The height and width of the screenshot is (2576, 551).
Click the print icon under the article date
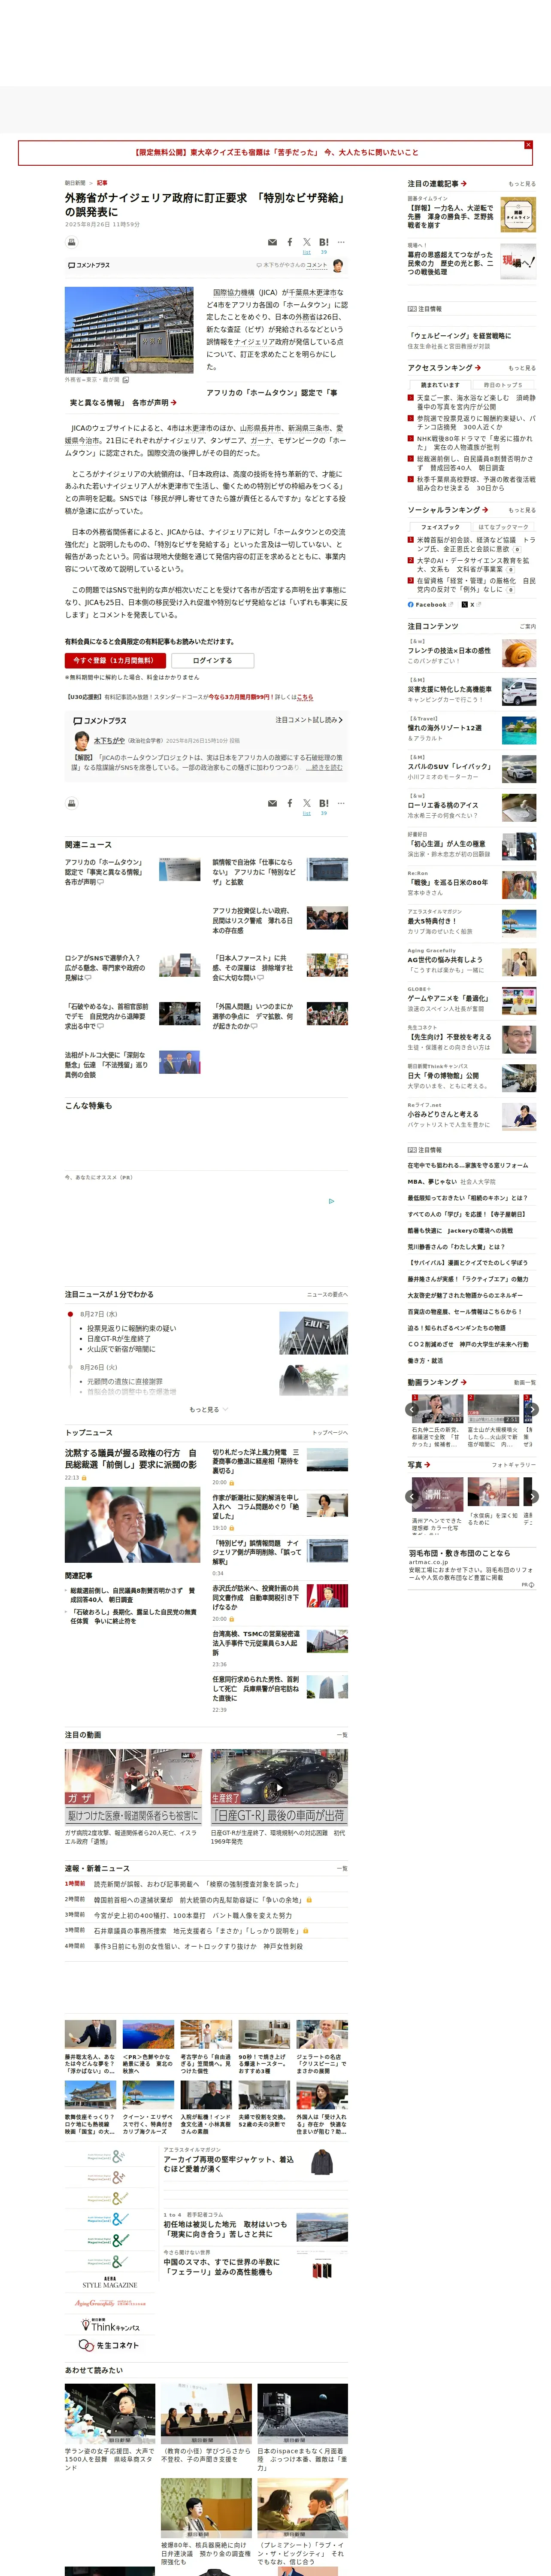coord(72,242)
